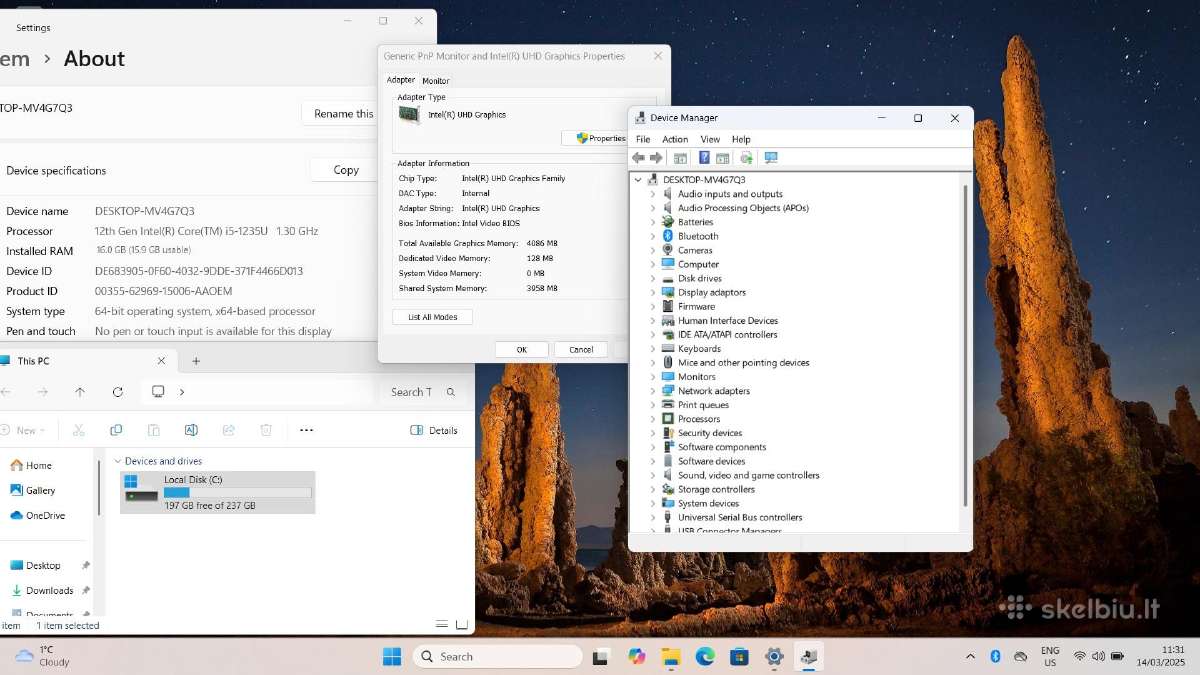Toggle the Details pane button
Image resolution: width=1200 pixels, height=675 pixels.
(434, 430)
